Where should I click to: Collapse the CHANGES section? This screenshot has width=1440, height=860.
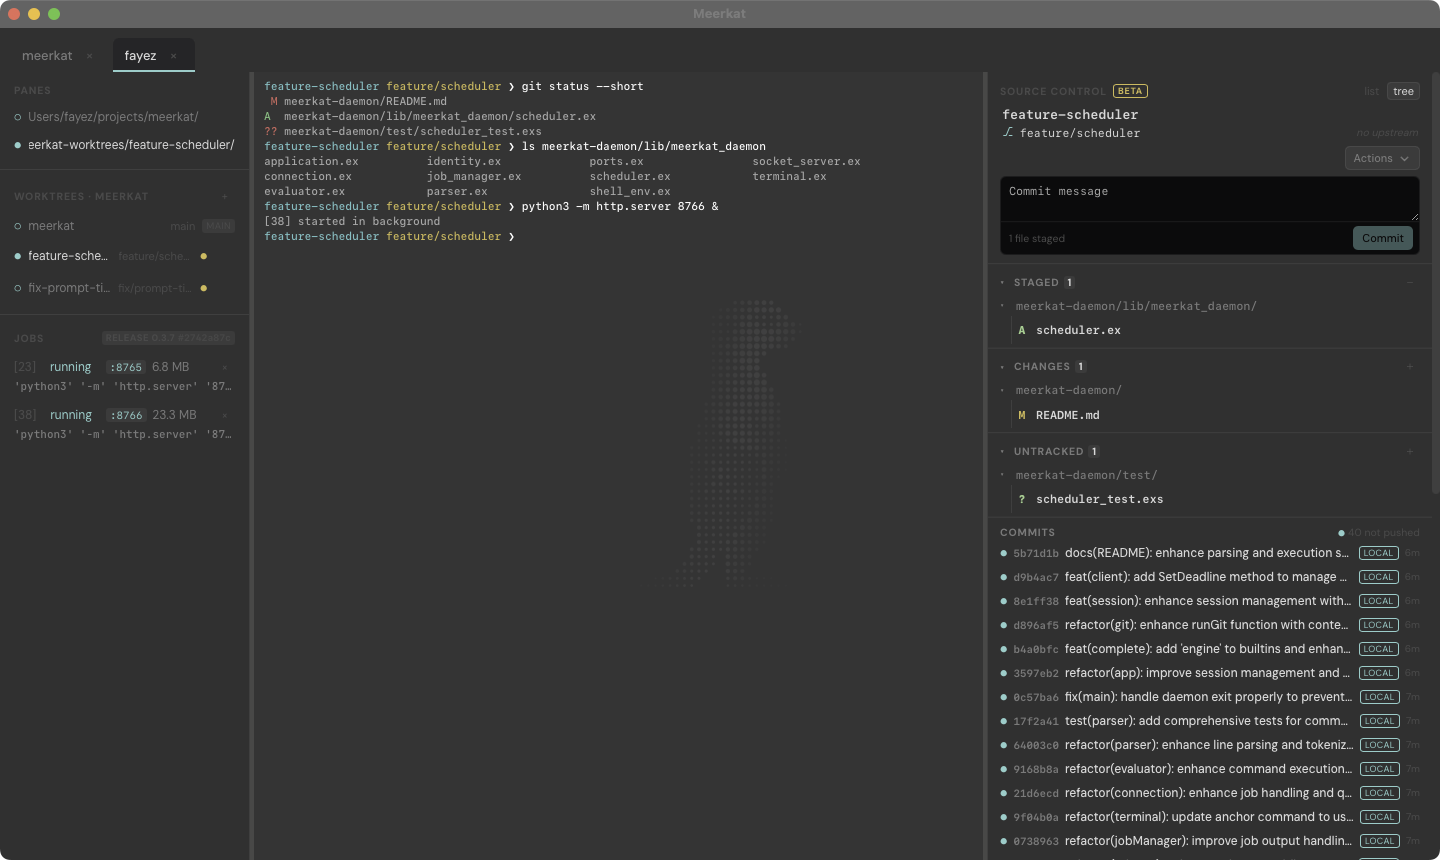point(1003,367)
